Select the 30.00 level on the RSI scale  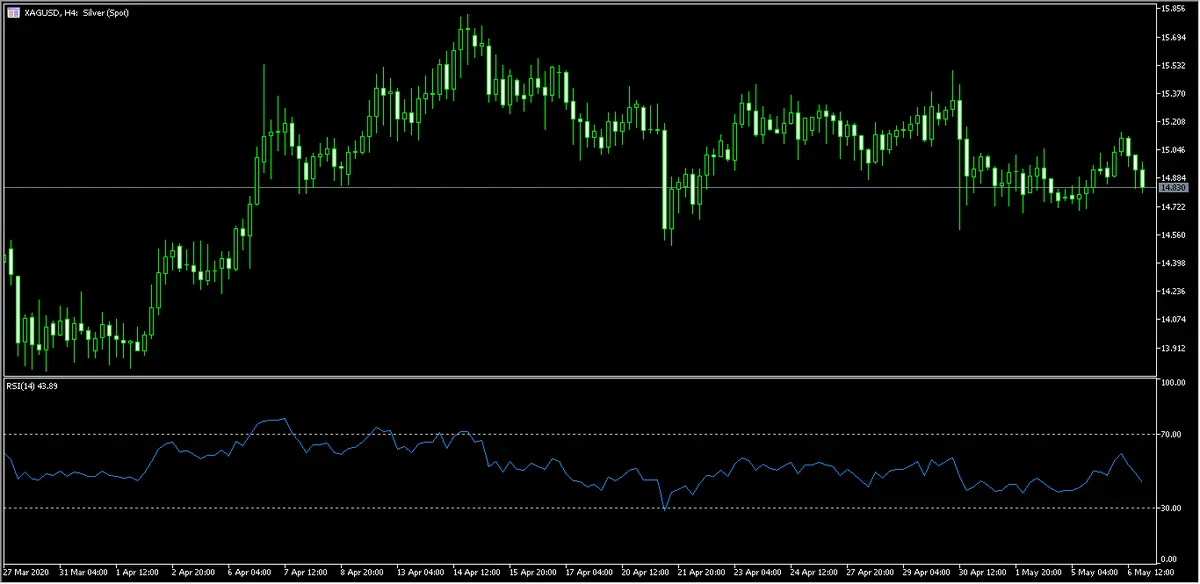point(1172,508)
